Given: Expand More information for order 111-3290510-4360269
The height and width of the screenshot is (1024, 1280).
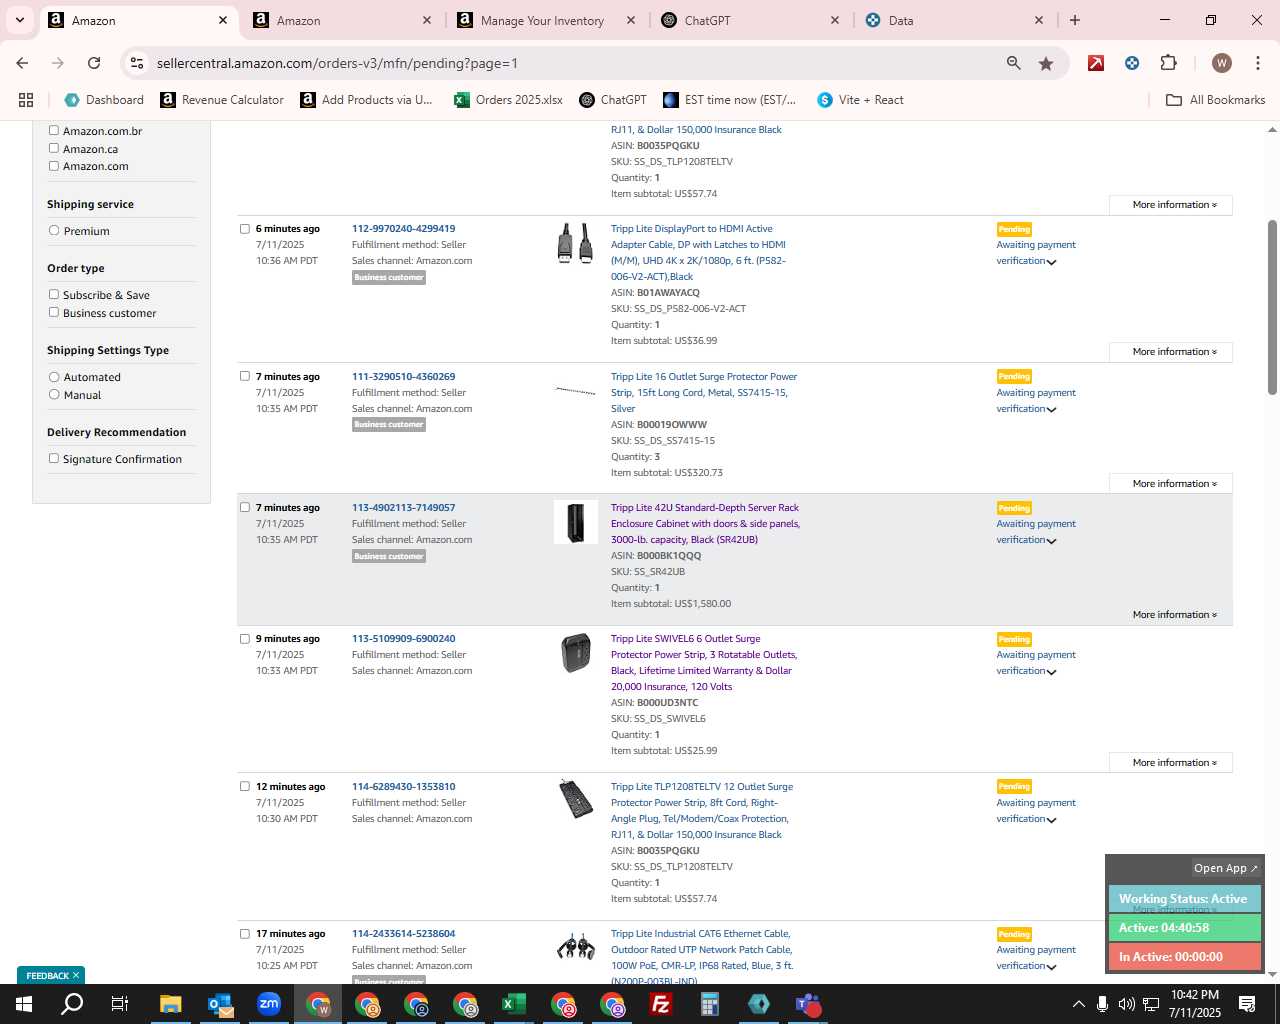Looking at the screenshot, I should (x=1171, y=484).
